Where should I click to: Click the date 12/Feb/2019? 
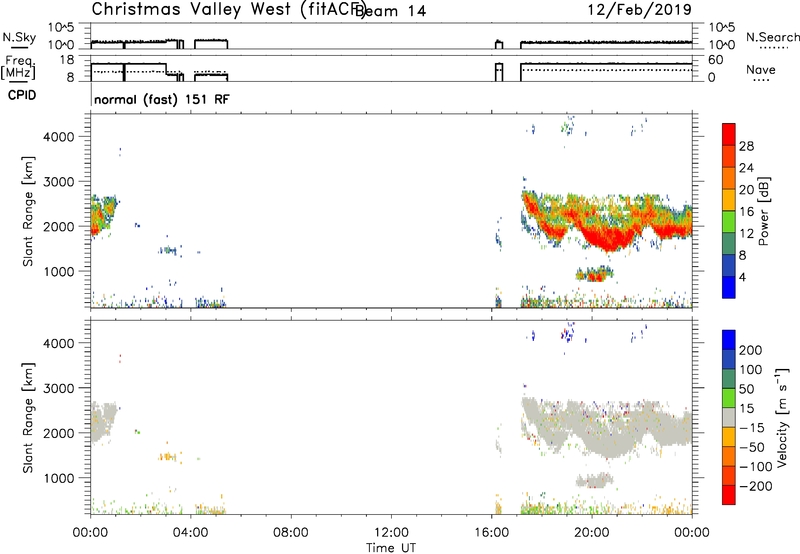point(639,10)
